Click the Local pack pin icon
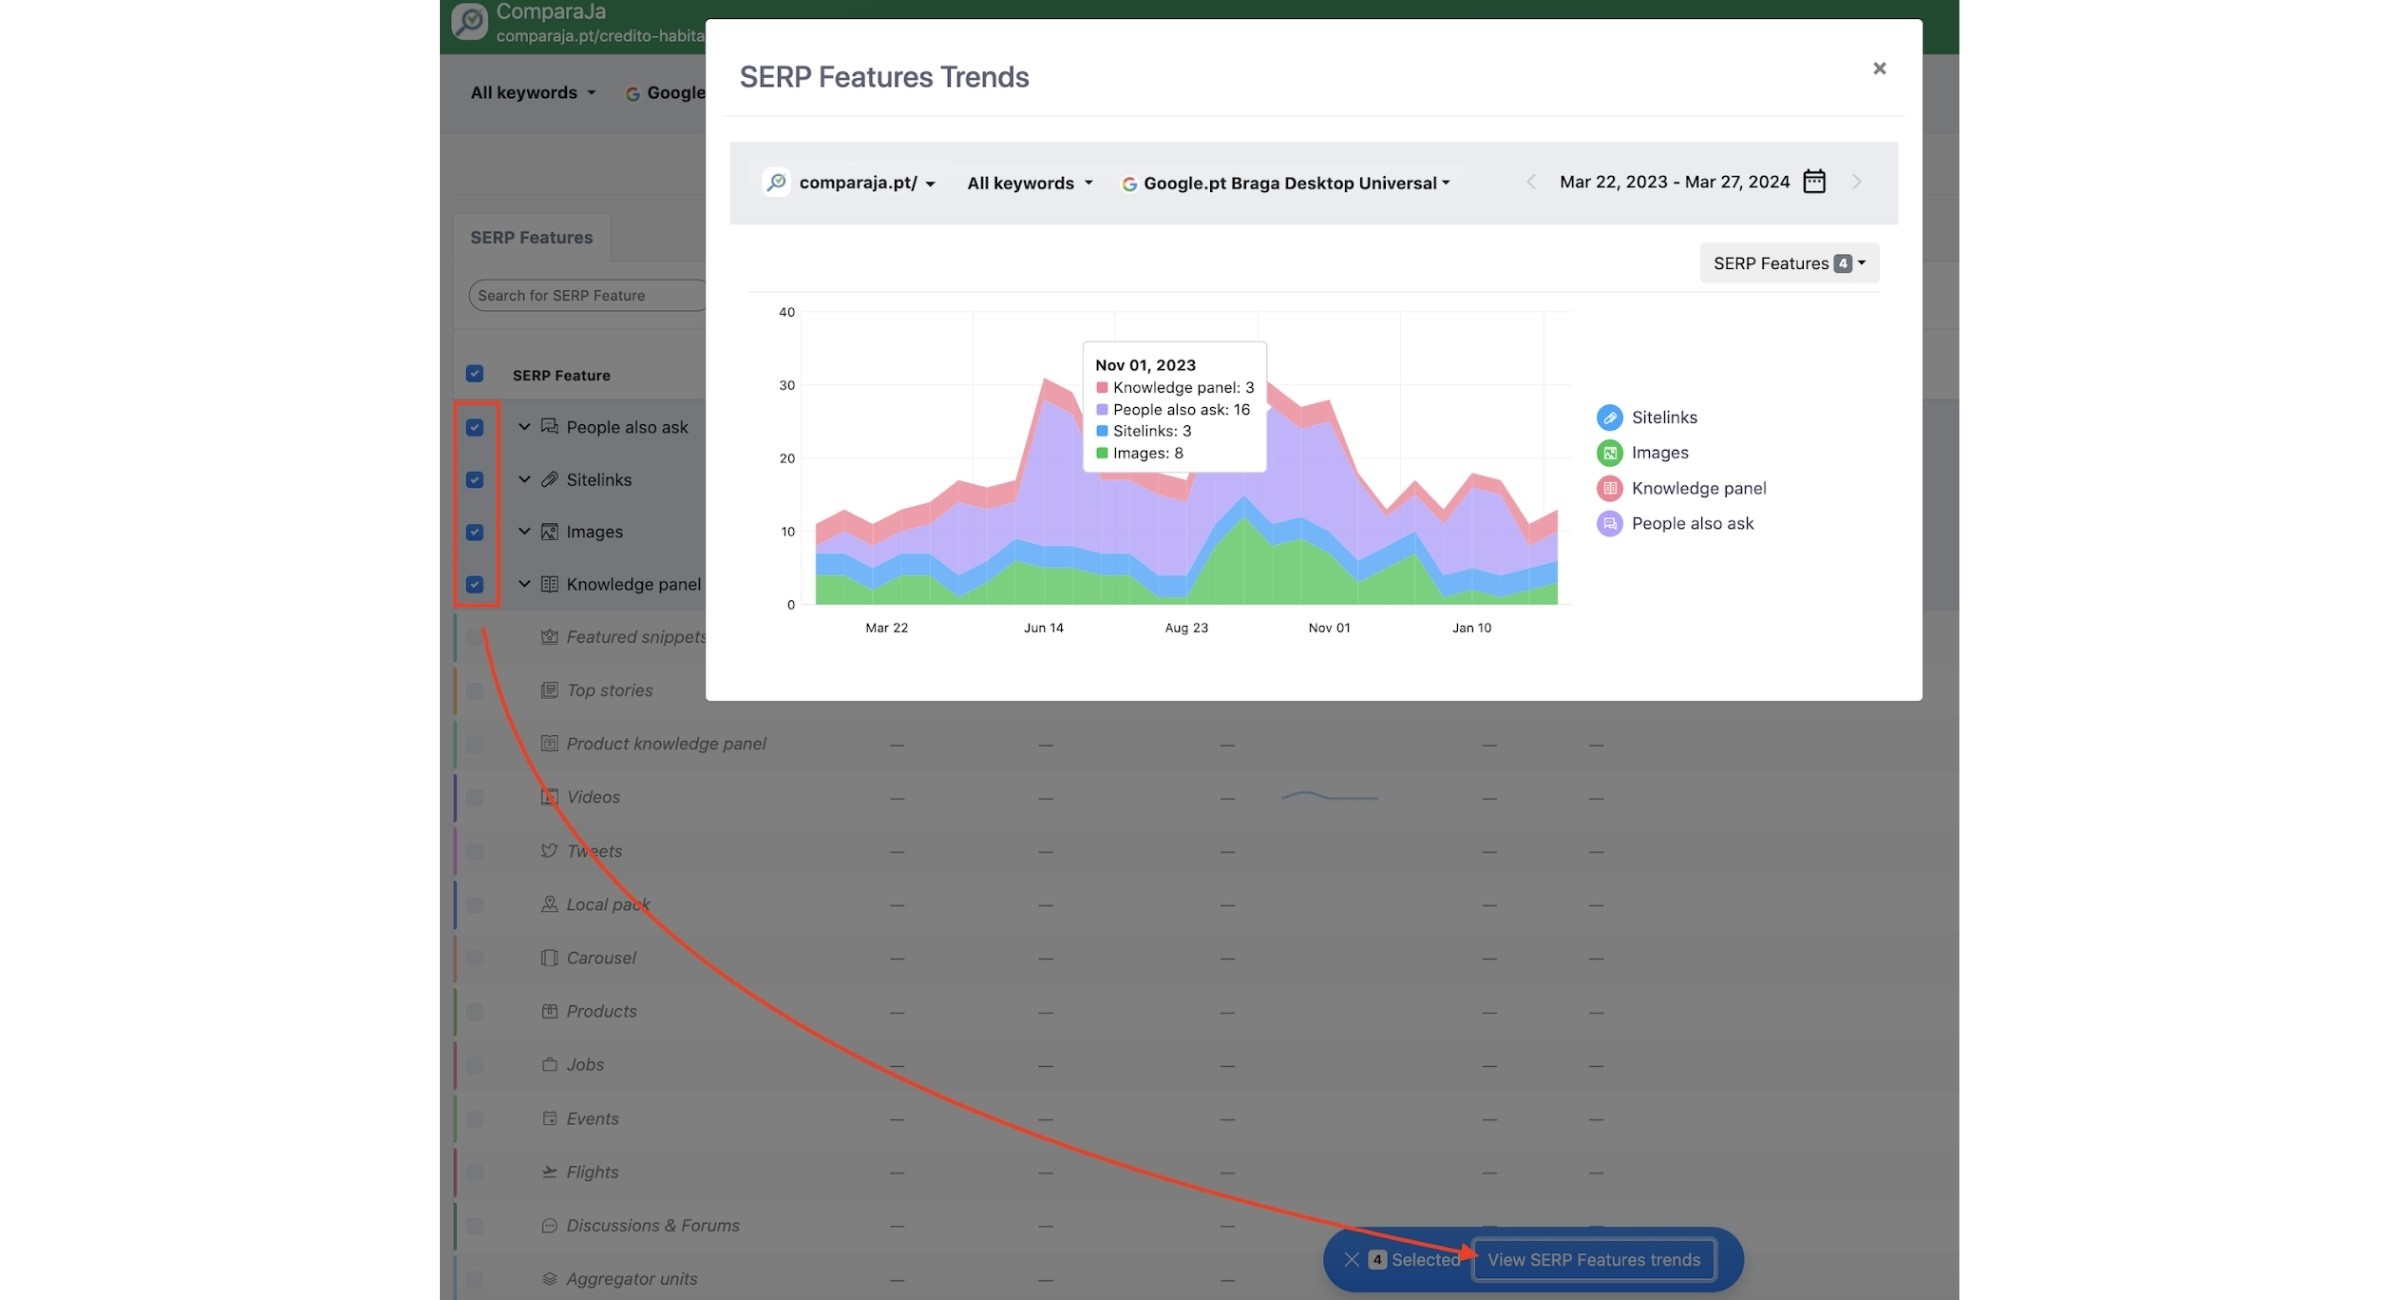Viewport: 2400px width, 1300px height. [x=549, y=905]
